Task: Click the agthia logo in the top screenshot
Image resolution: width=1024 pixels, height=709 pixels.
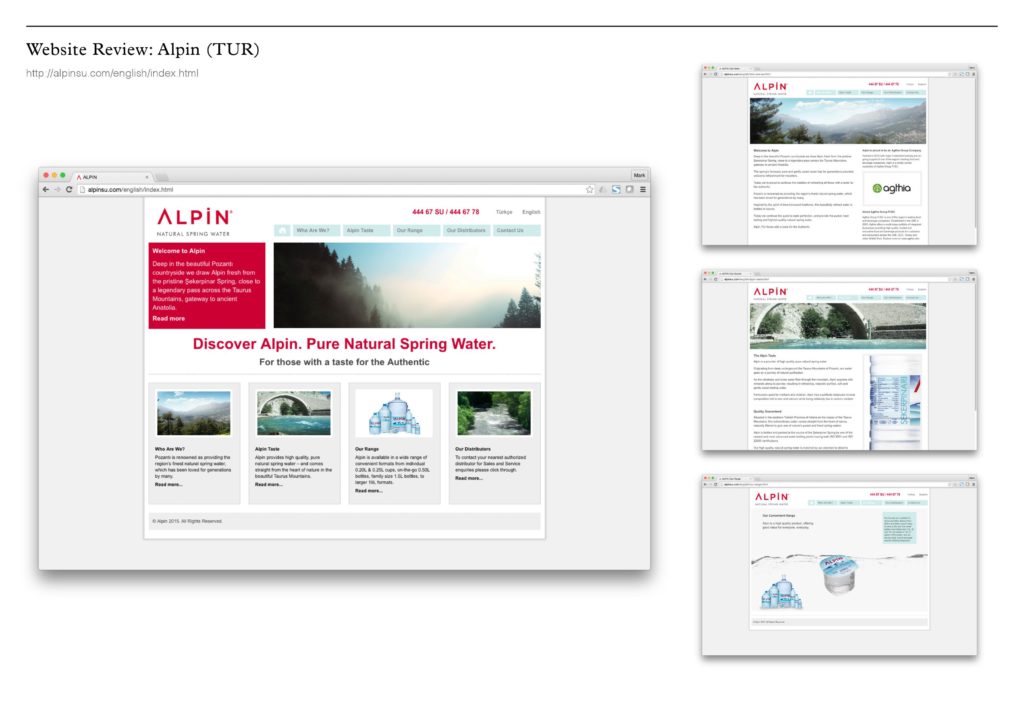Action: click(x=891, y=189)
